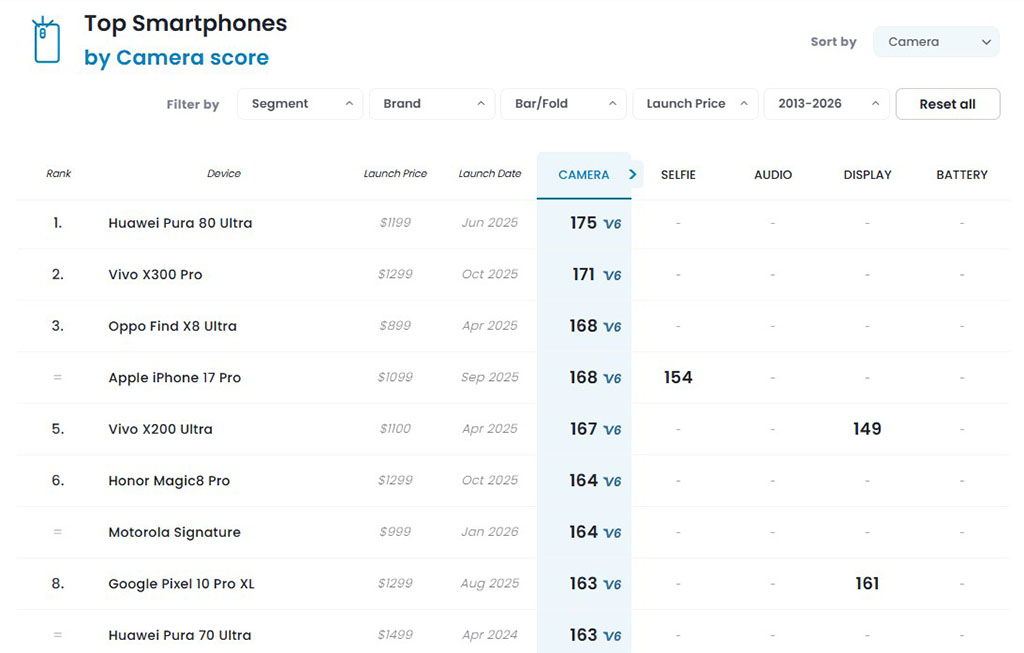
Task: Click the smartphone icon beside the title
Action: (46, 41)
